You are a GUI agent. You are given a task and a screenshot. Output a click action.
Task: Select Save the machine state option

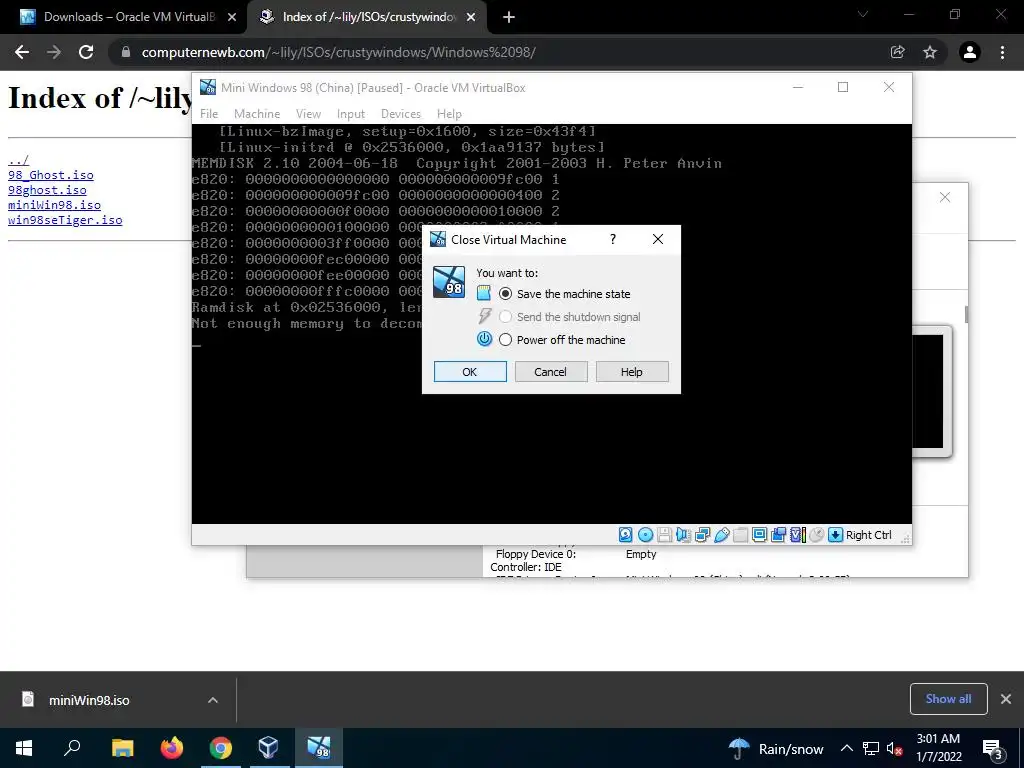pyautogui.click(x=566, y=294)
